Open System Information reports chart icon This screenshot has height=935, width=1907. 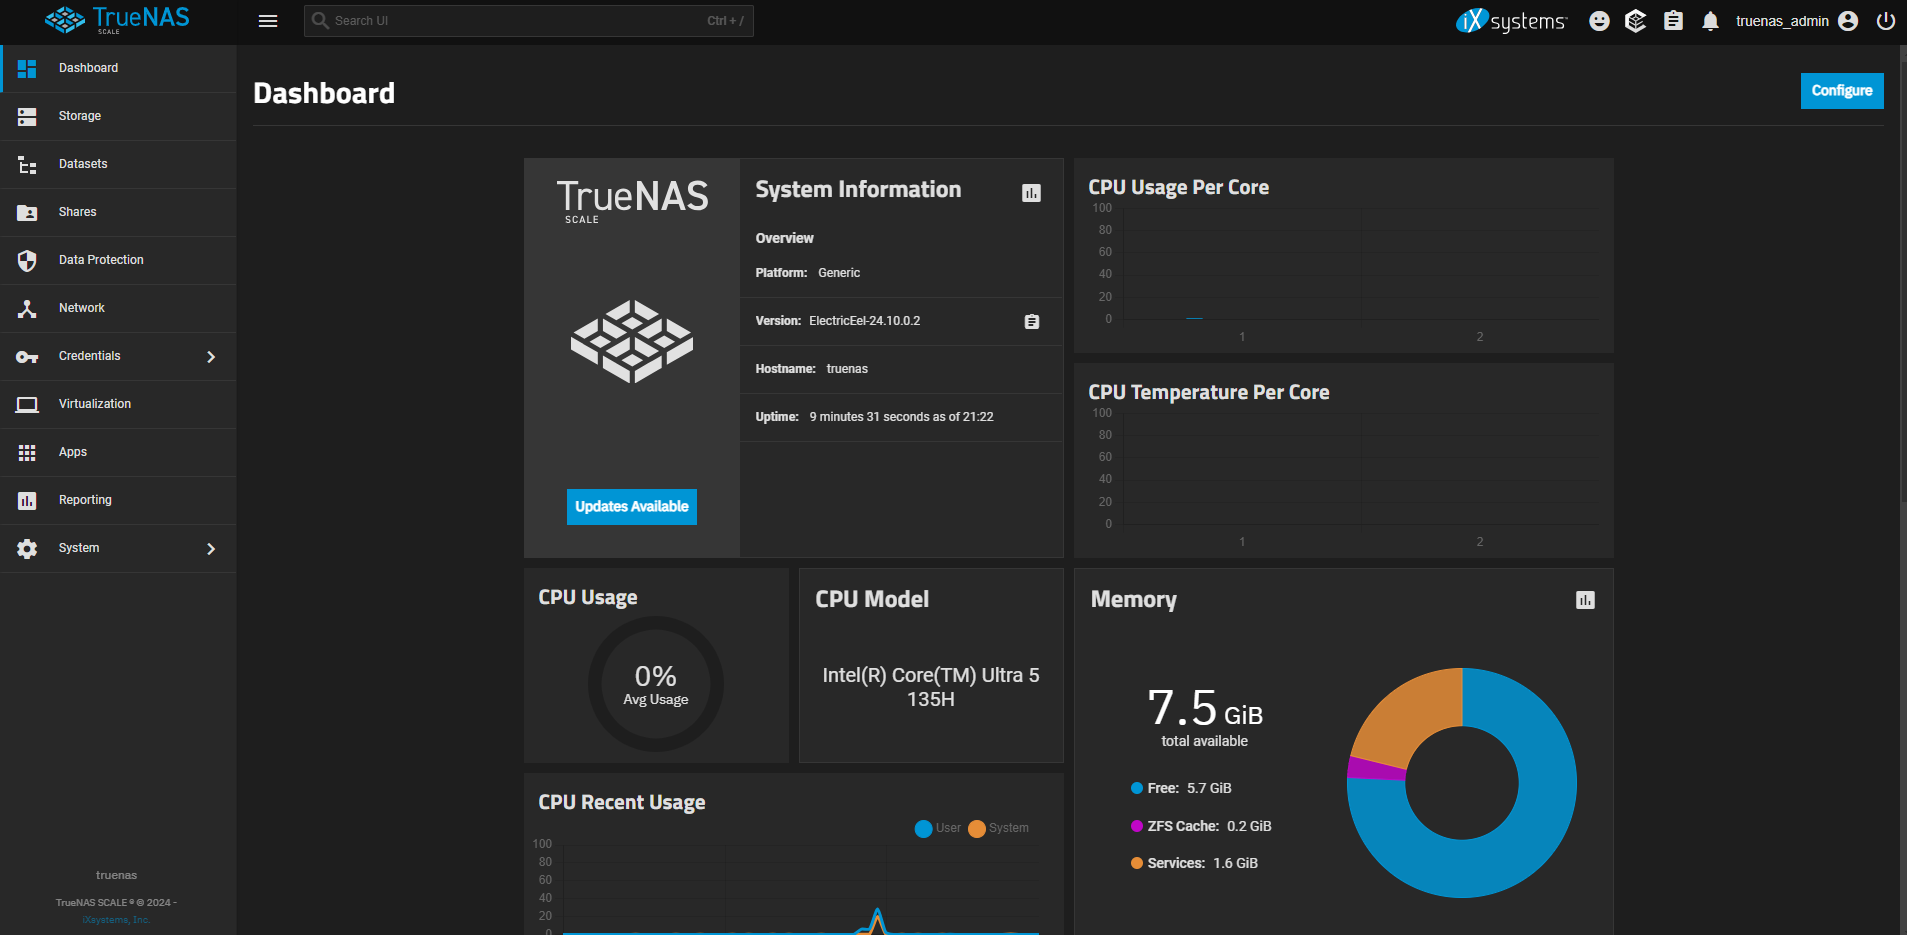click(1031, 193)
